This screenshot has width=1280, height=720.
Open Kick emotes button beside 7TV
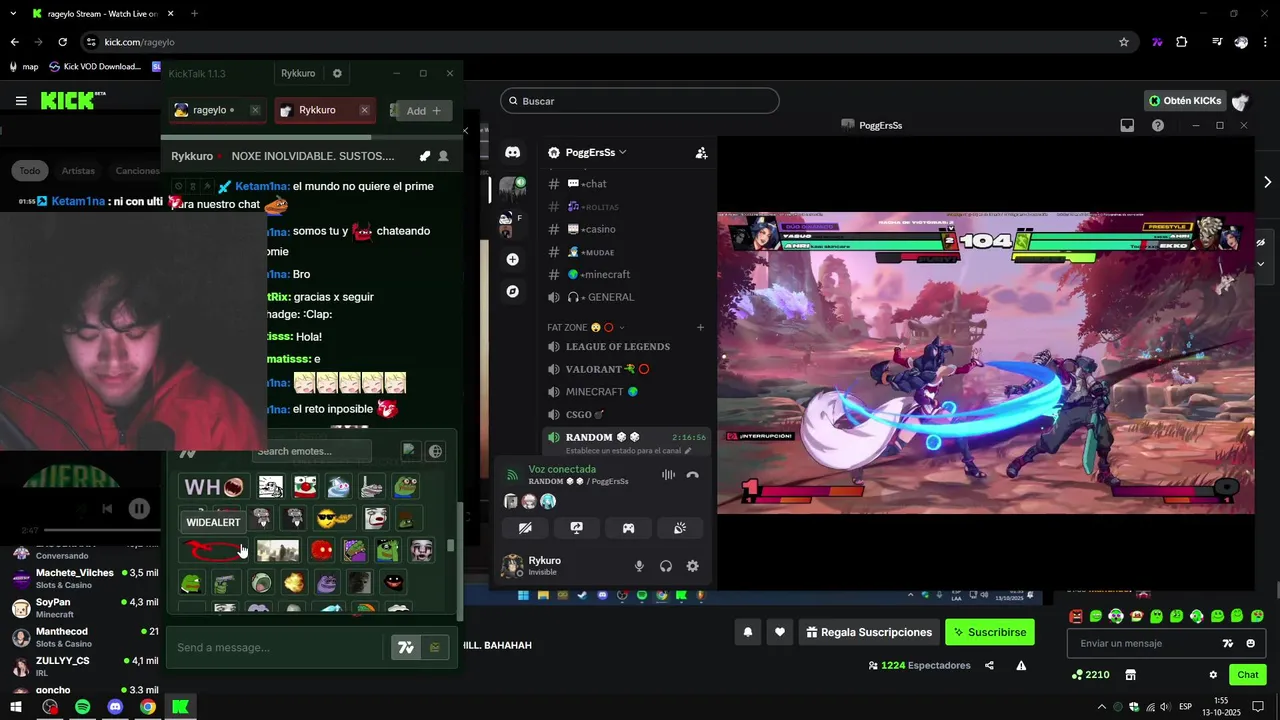434,647
